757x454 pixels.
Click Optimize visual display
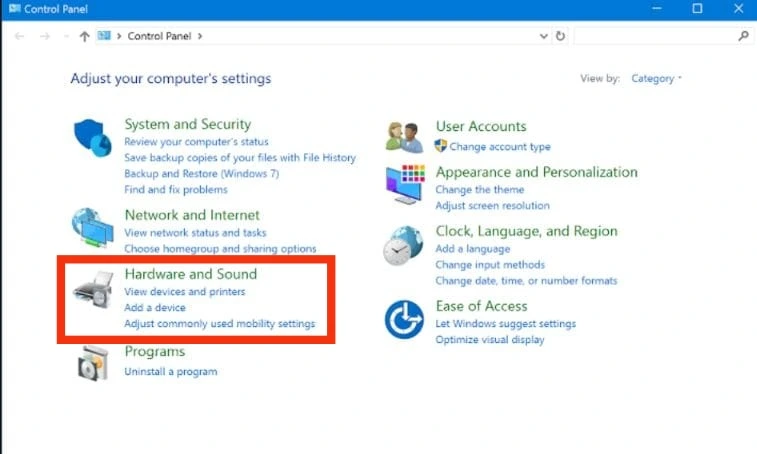(490, 340)
